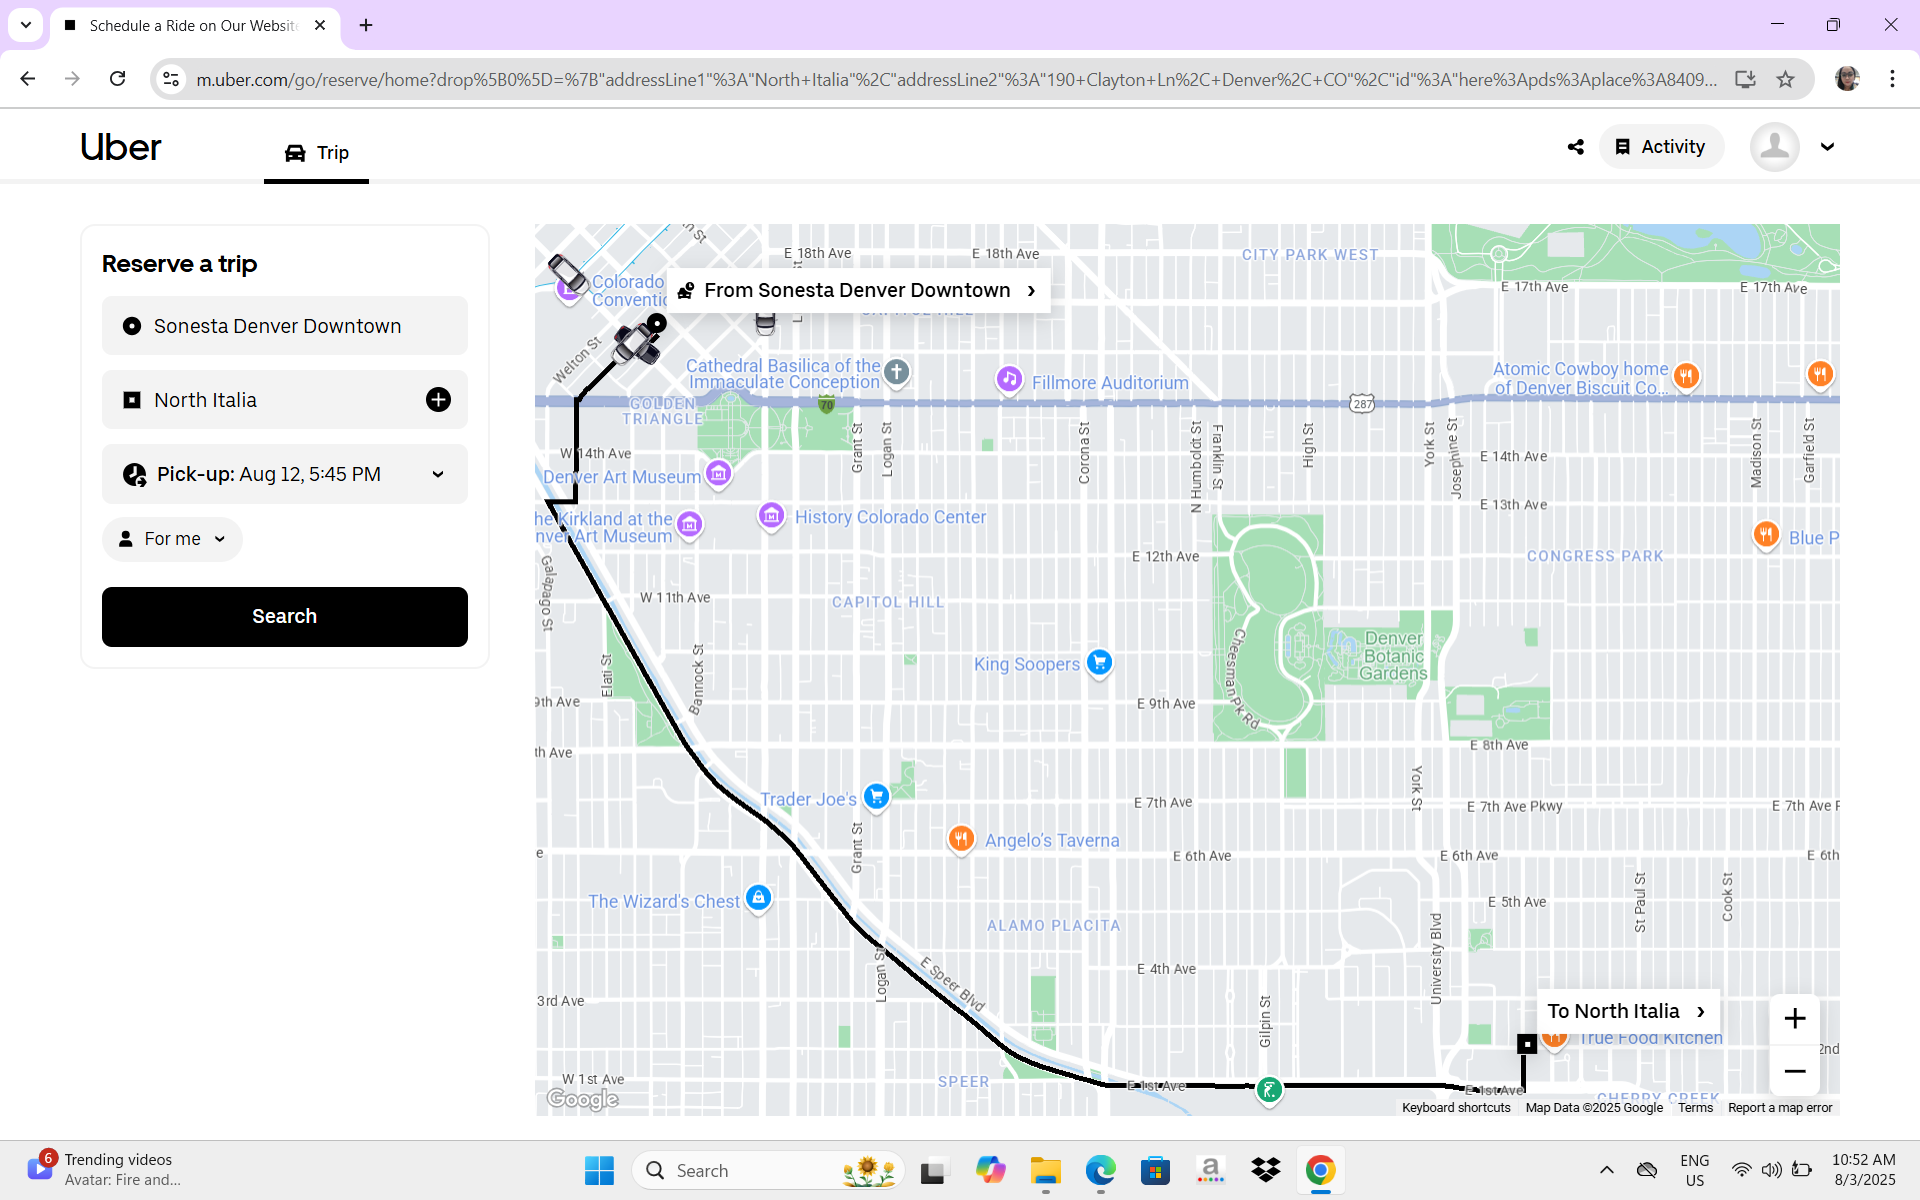Open the For me rider dropdown
This screenshot has height=1200, width=1920.
pyautogui.click(x=172, y=539)
